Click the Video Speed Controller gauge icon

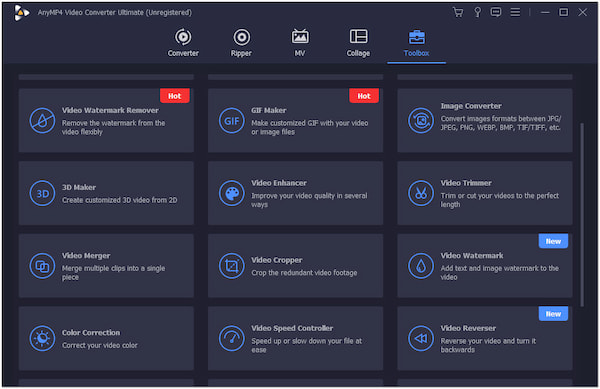tap(232, 339)
